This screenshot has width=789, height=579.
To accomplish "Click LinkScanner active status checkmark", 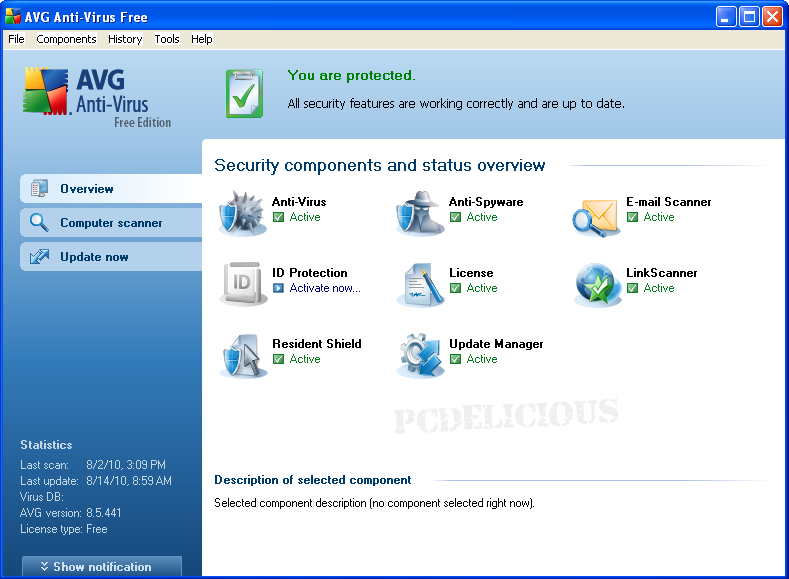I will [x=633, y=288].
